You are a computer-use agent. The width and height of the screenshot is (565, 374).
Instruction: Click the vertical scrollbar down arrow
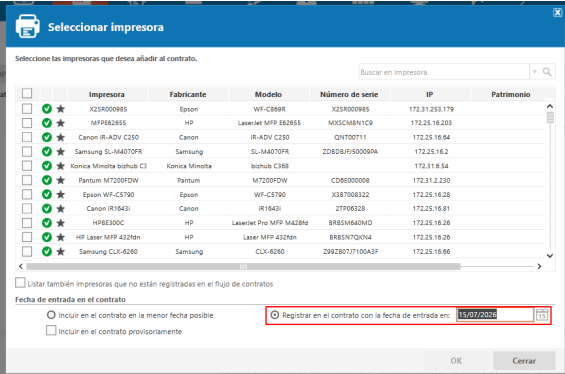tap(550, 256)
